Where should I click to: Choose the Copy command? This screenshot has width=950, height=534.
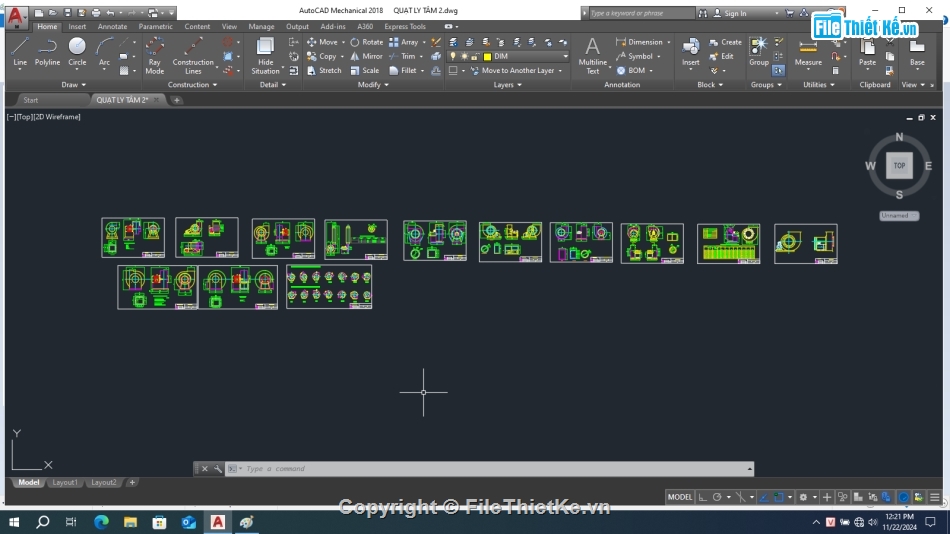point(322,56)
